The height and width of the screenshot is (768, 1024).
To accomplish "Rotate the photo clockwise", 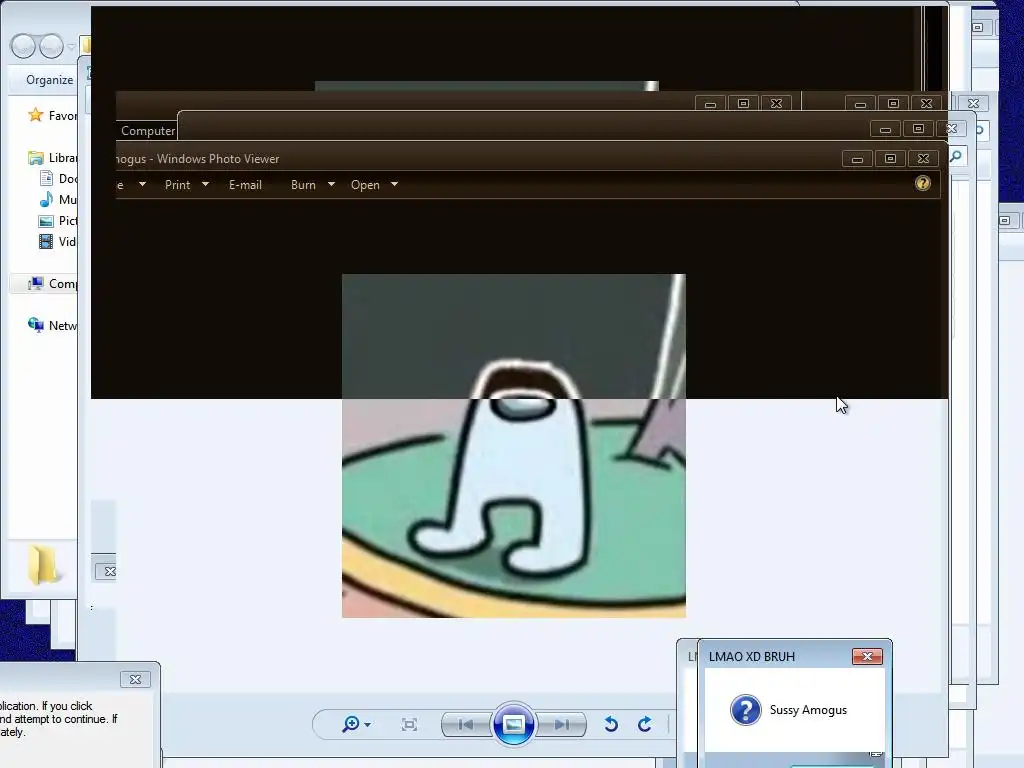I will coord(645,724).
